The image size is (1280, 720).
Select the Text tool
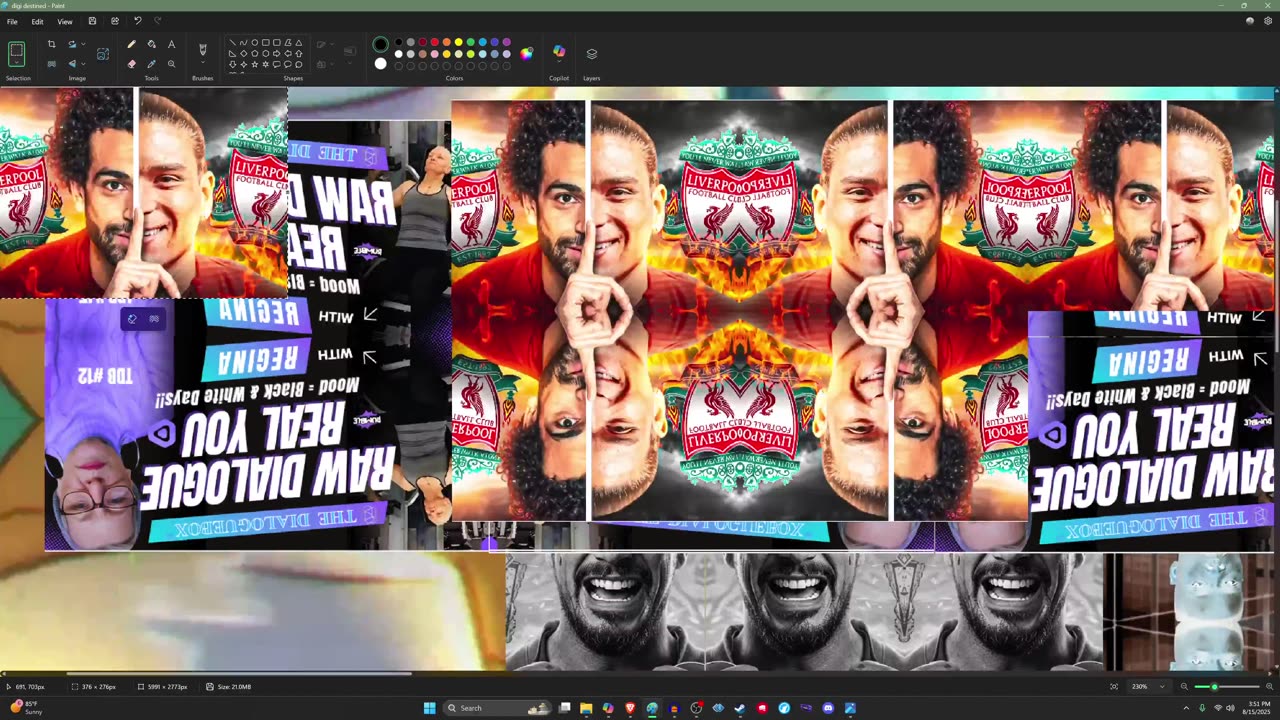click(x=171, y=44)
